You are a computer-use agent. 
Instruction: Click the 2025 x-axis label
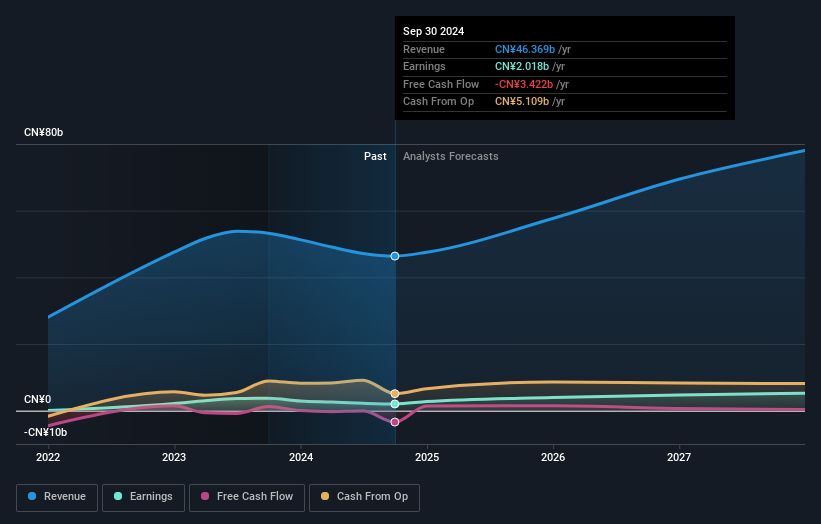pos(427,458)
